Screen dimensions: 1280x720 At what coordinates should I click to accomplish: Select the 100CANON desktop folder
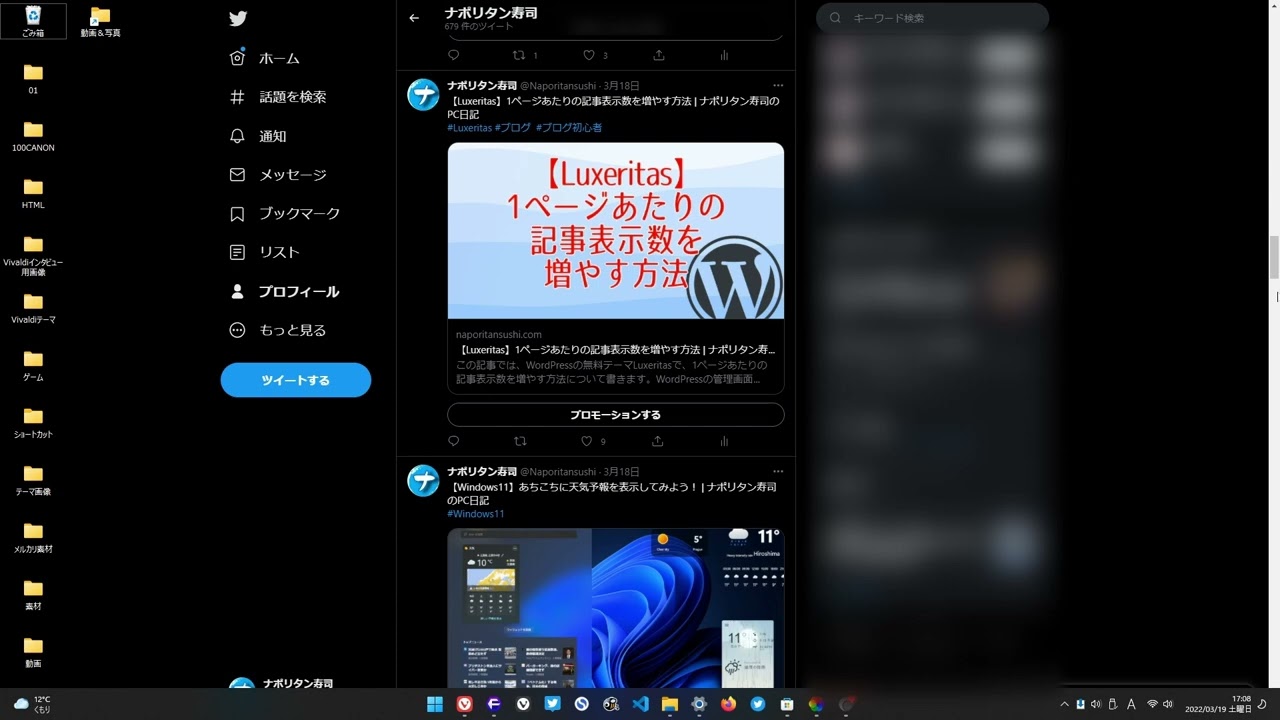point(33,136)
